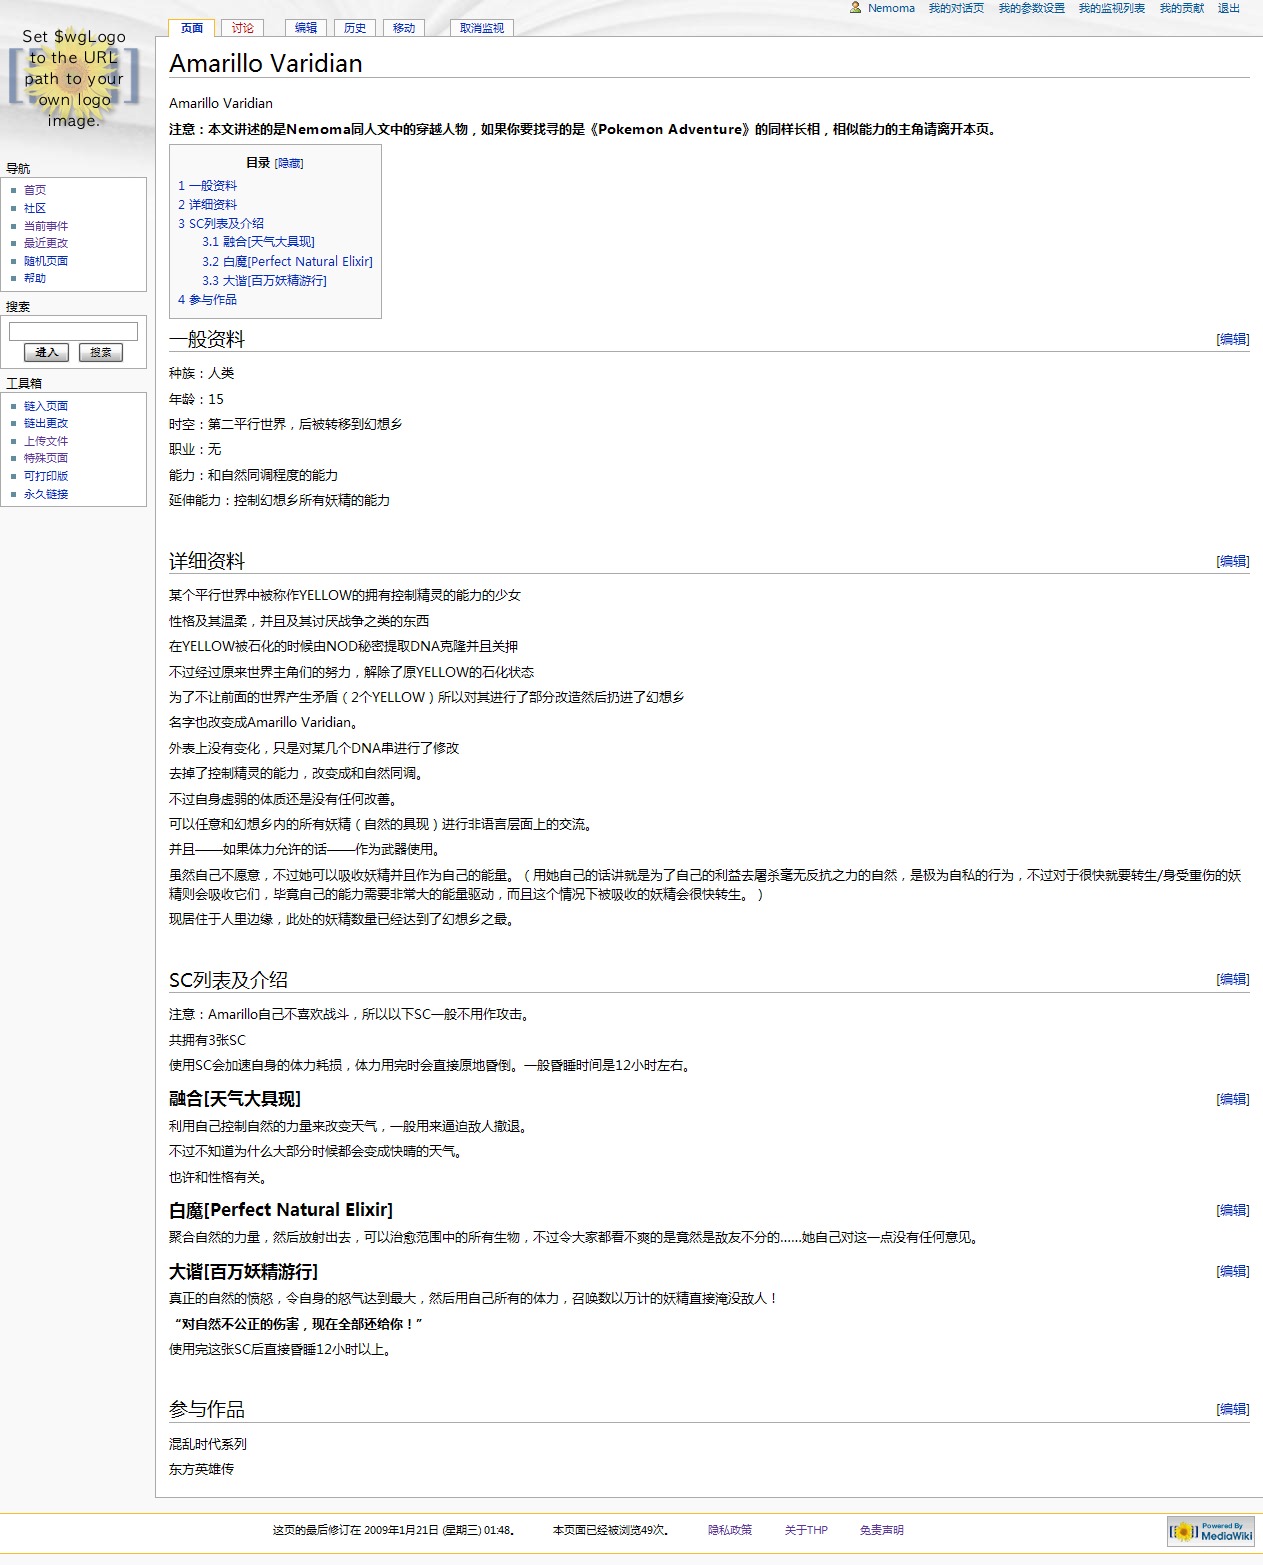Log out via 退出 link
Viewport: 1263px width, 1565px height.
(1229, 8)
